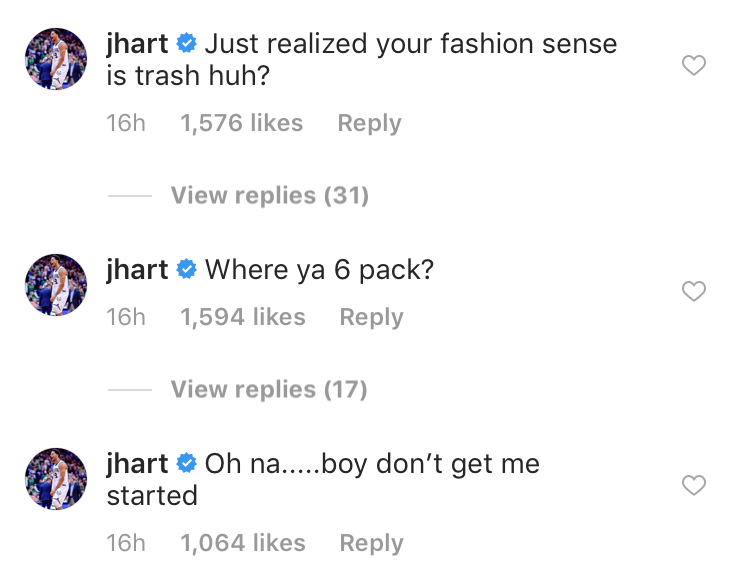This screenshot has width=750, height=576.
Task: Reply to "Where ya 6 pack?" comment
Action: 371,317
